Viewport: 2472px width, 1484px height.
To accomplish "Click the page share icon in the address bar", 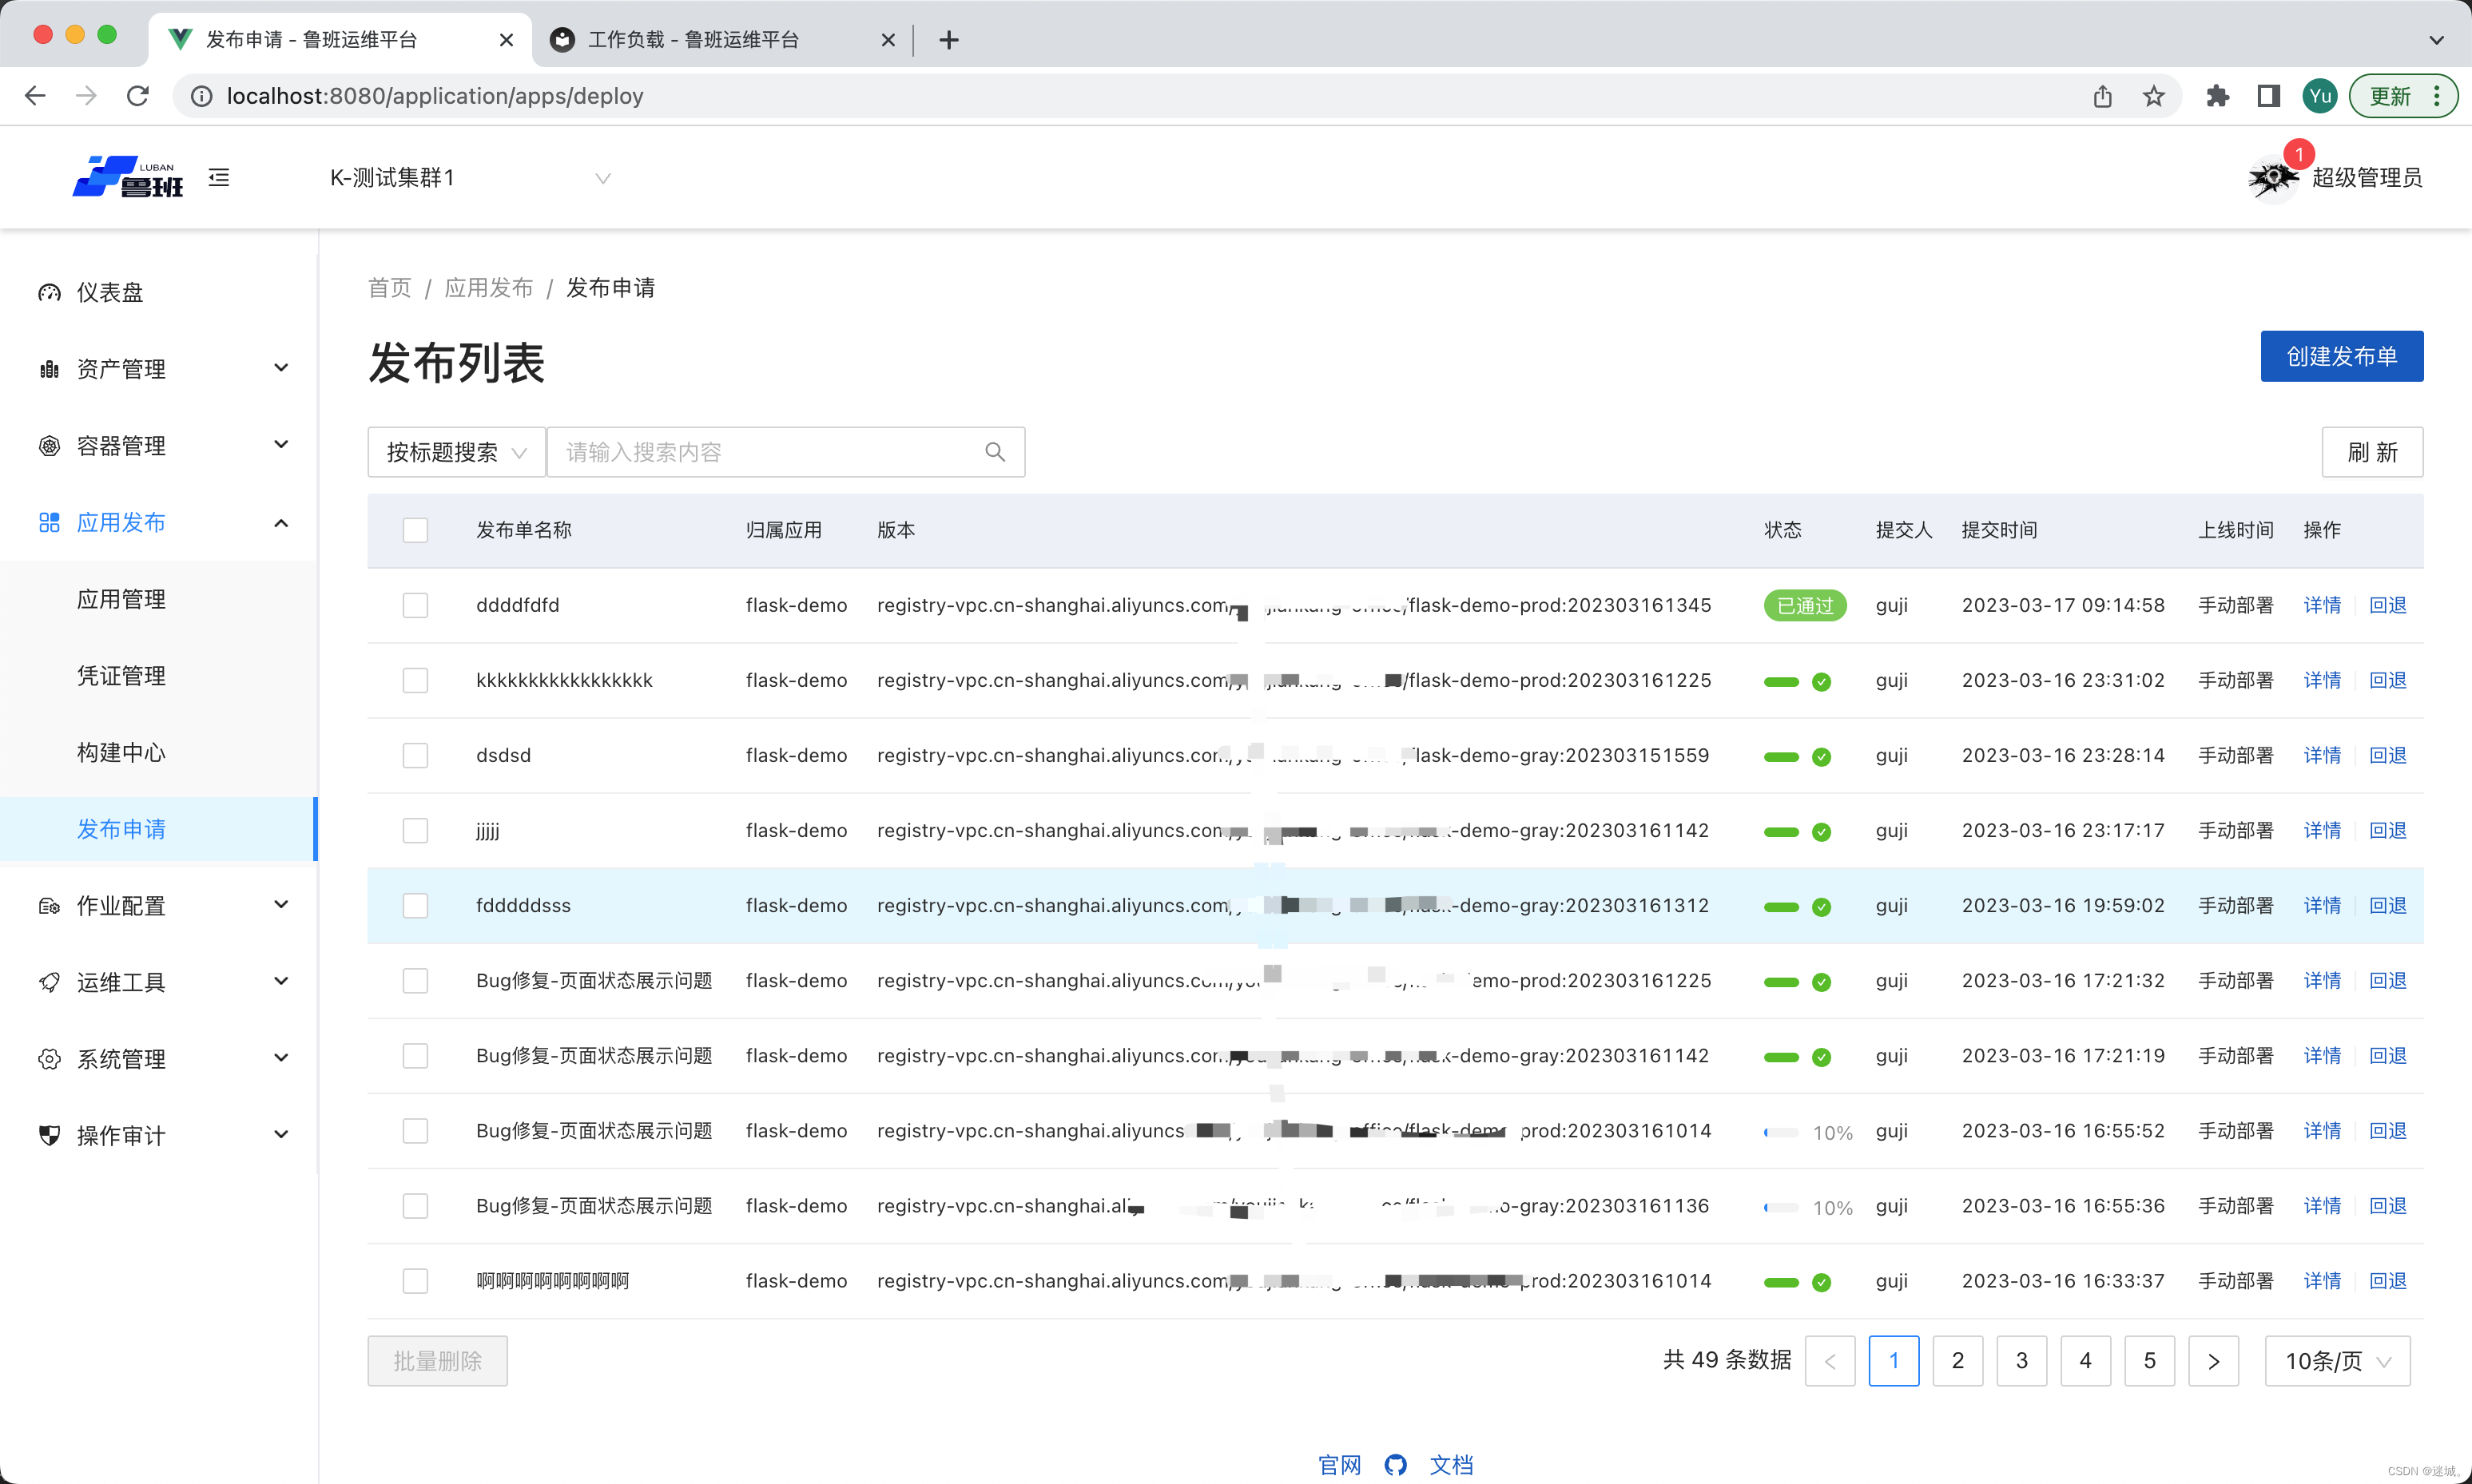I will 2102,96.
